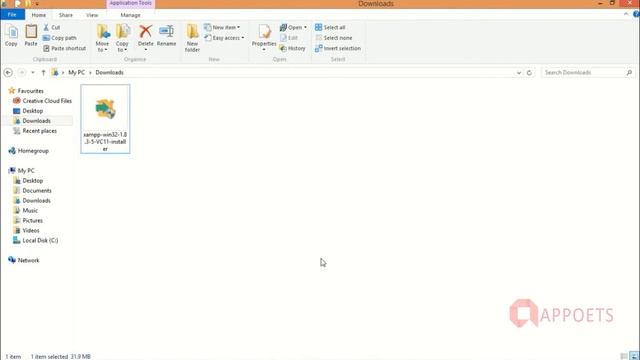This screenshot has width=640, height=360.
Task: Switch to the Manage tab
Action: click(131, 15)
